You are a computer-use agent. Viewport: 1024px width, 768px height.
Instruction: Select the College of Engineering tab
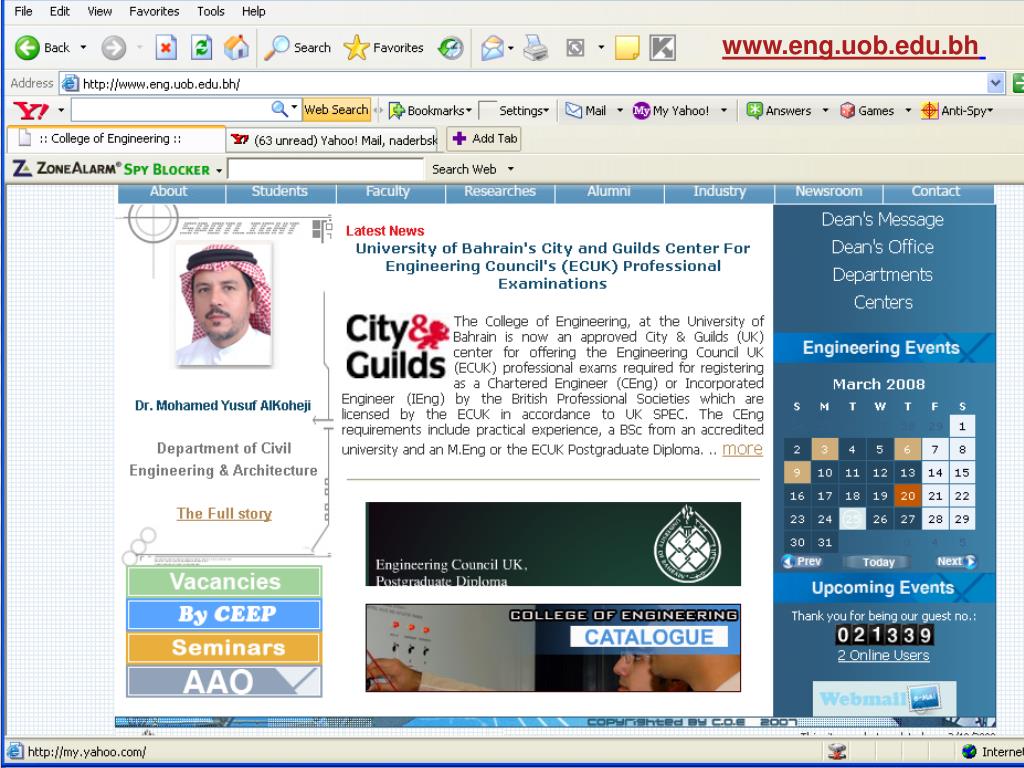tap(116, 138)
